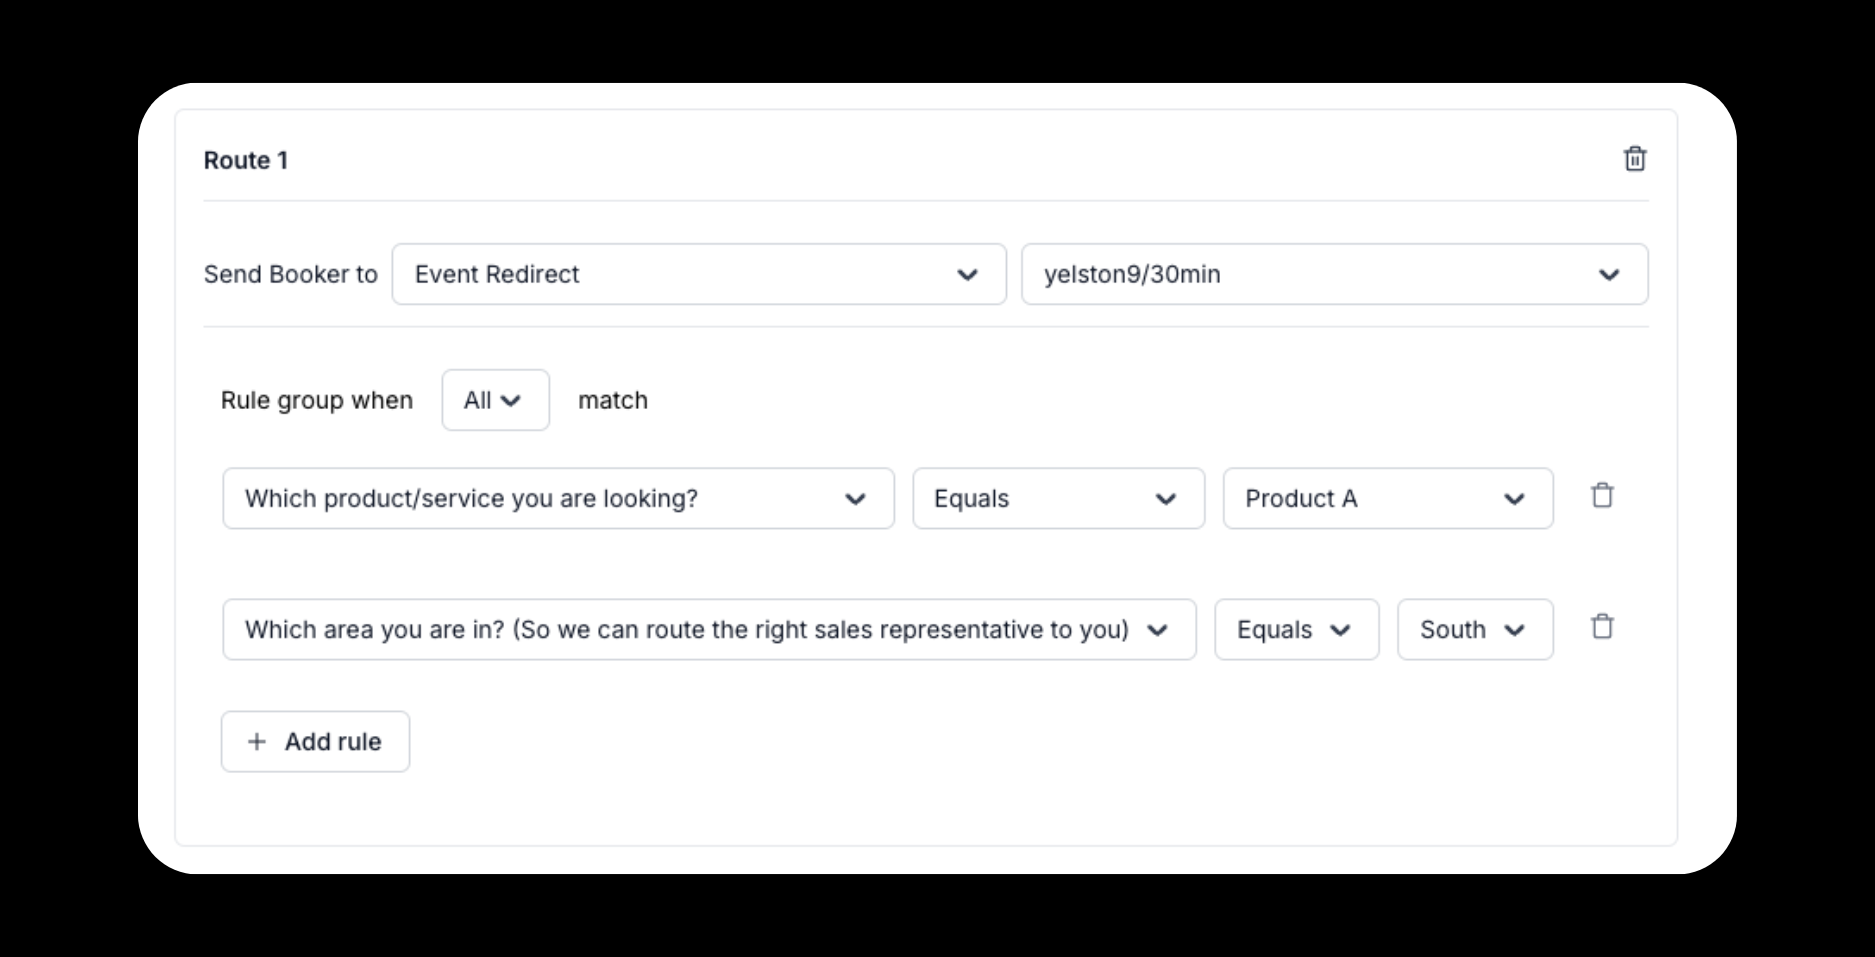
Task: Click the Route 1 heading
Action: point(246,160)
